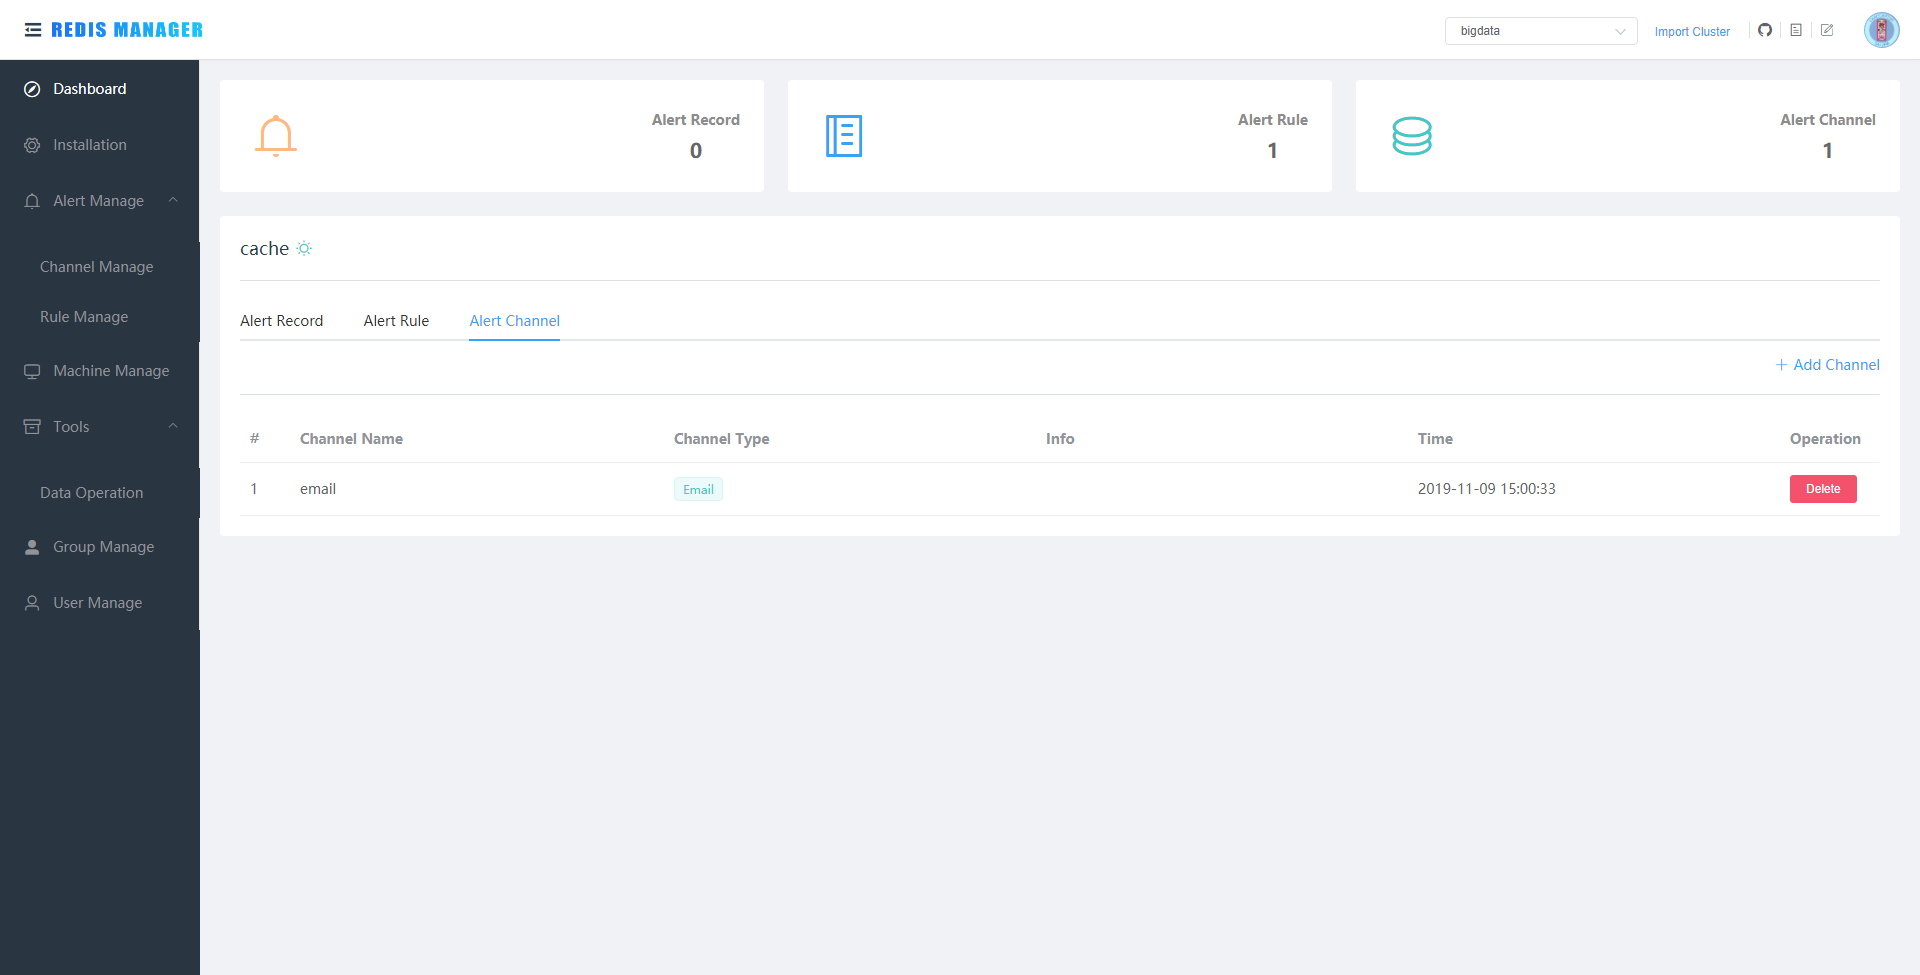Image resolution: width=1920 pixels, height=975 pixels.
Task: Delete the email channel row
Action: click(1823, 489)
